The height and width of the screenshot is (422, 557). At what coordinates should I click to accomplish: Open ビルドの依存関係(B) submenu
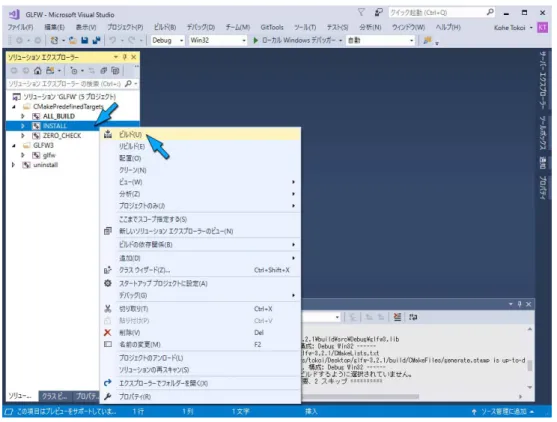click(x=200, y=244)
